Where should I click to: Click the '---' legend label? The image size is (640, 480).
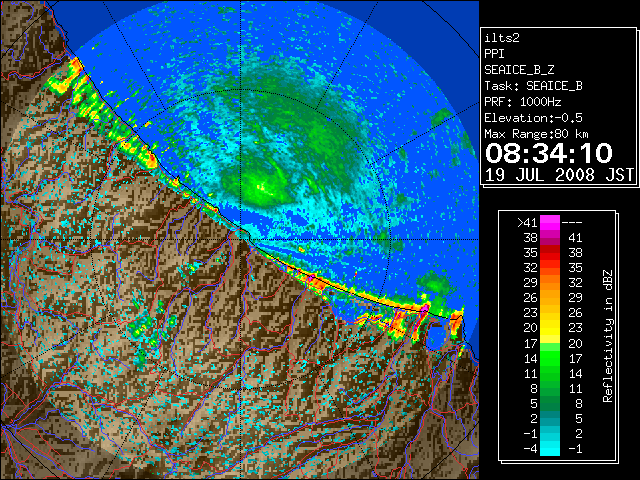click(x=572, y=223)
